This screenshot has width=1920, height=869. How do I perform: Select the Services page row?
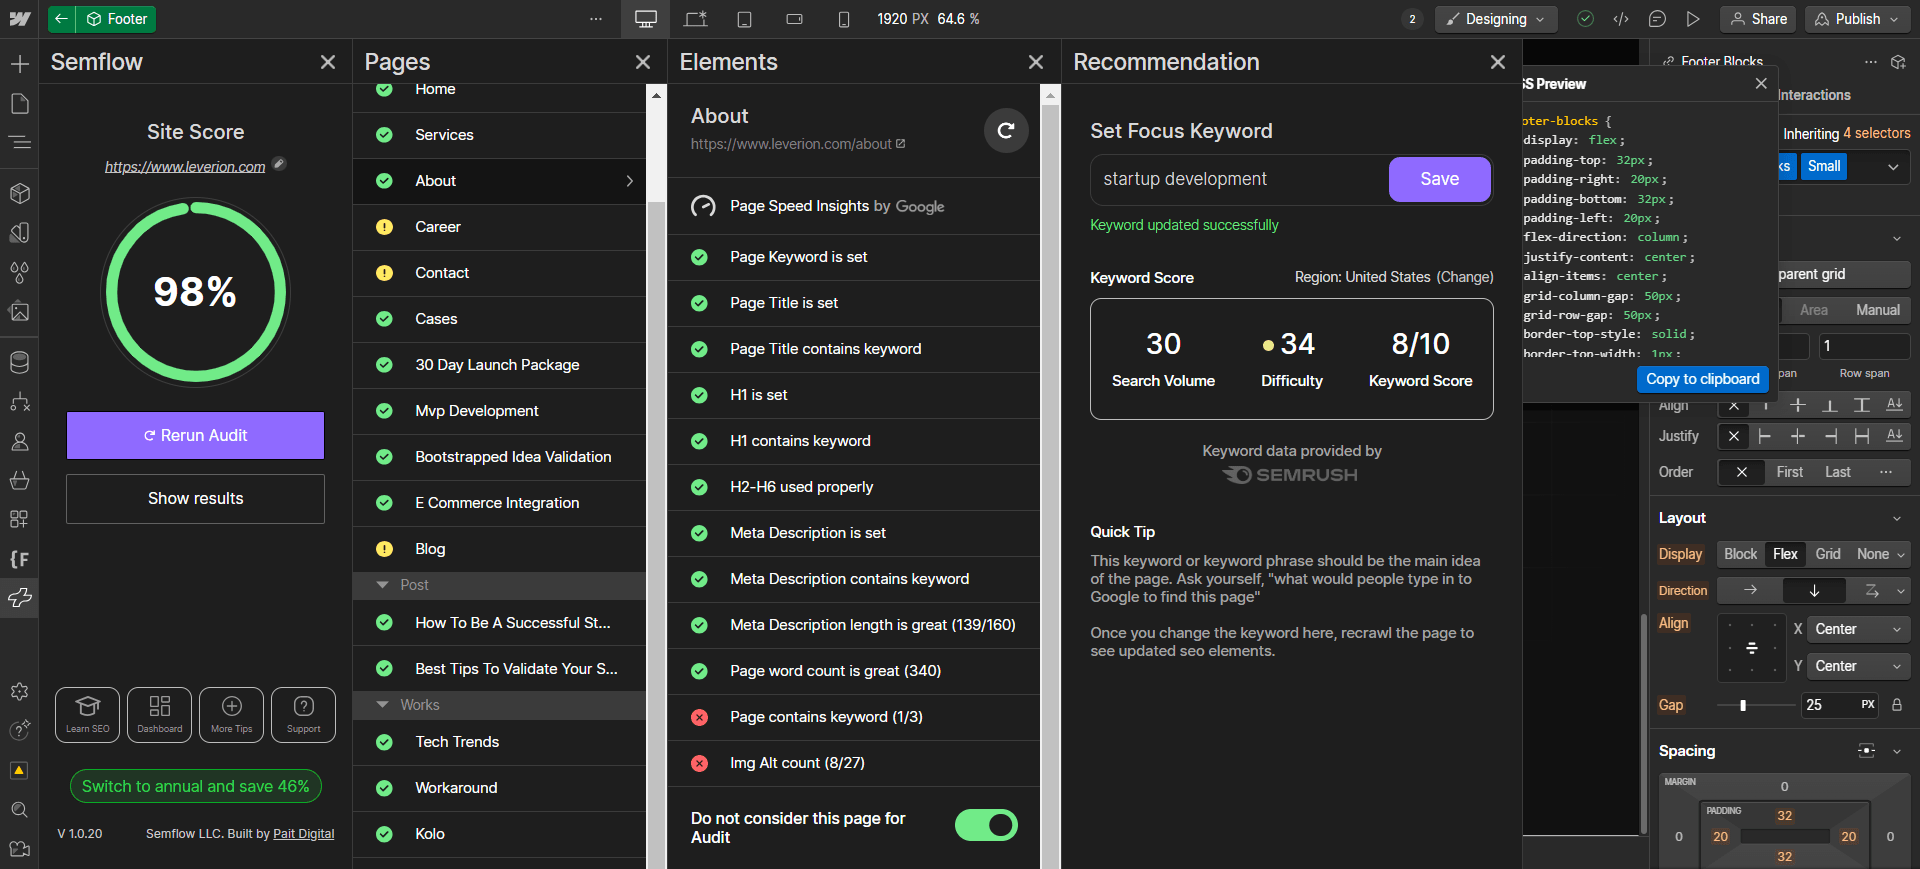[x=499, y=135]
